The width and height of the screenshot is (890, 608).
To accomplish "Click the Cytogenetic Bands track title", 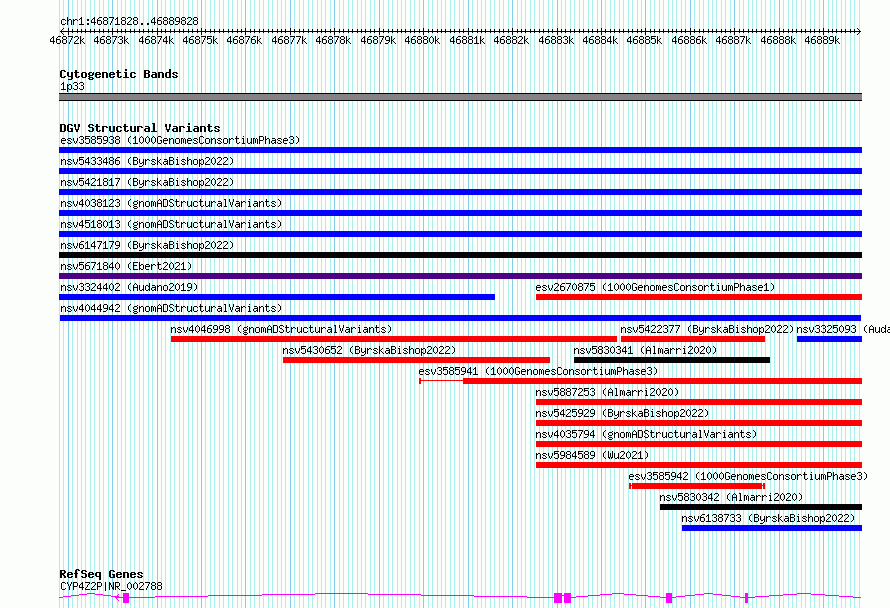I will pyautogui.click(x=119, y=74).
